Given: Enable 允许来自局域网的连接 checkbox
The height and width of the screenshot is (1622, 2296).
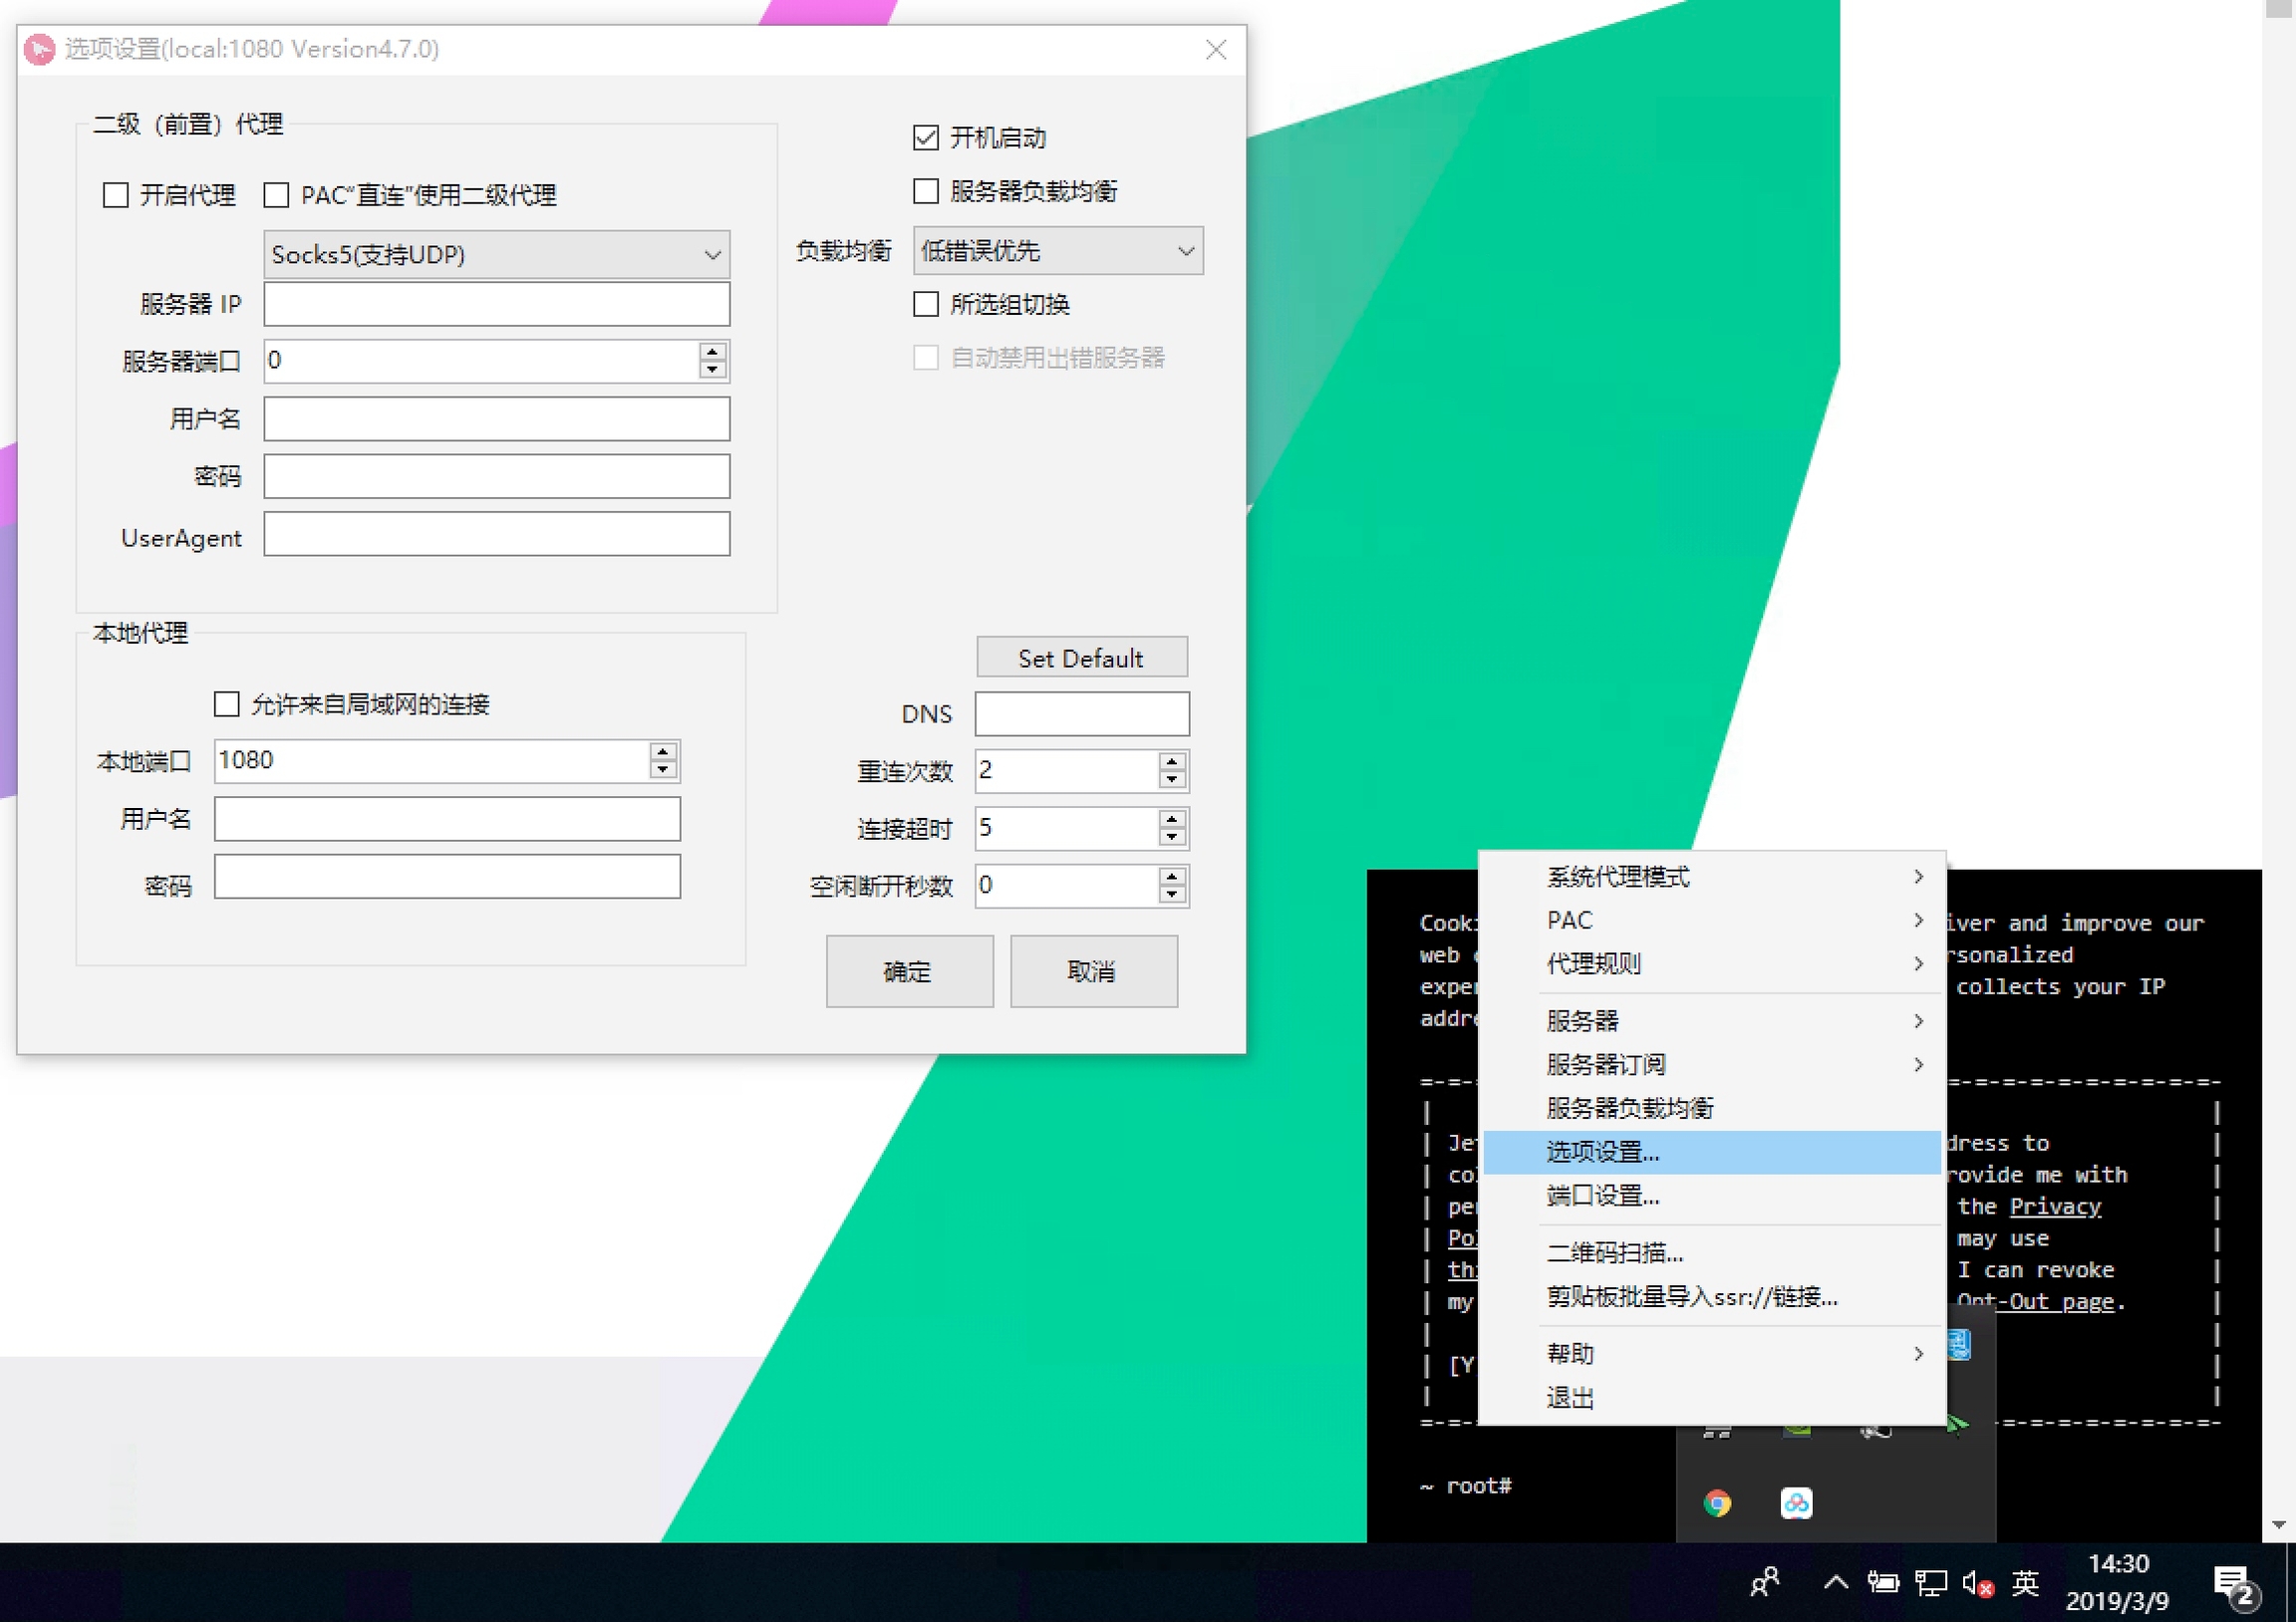Looking at the screenshot, I should coord(227,705).
